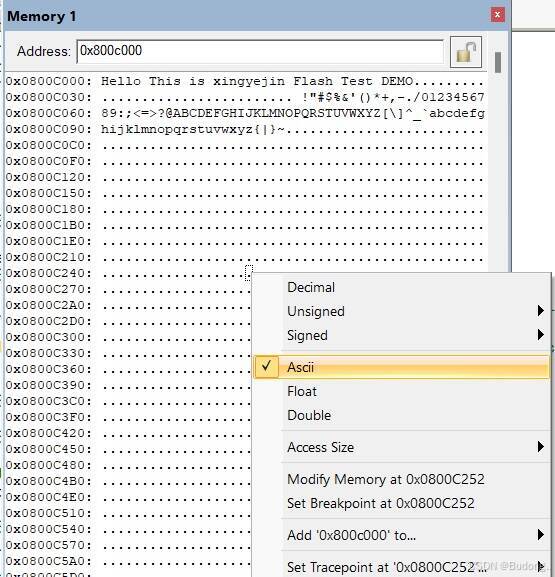Click the memory view scrollbar thumb
Viewport: 555px width, 577px height.
pyautogui.click(x=498, y=63)
